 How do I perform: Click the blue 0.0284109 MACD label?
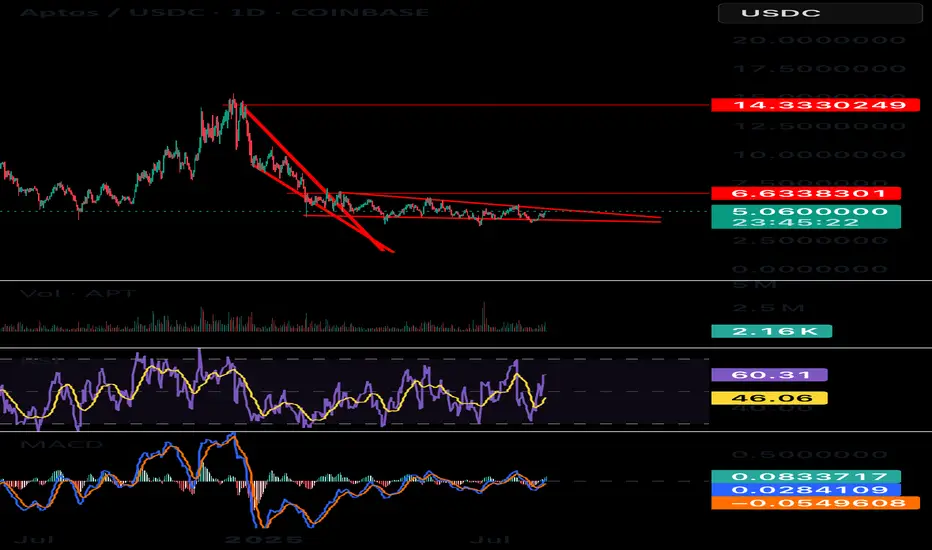click(806, 489)
